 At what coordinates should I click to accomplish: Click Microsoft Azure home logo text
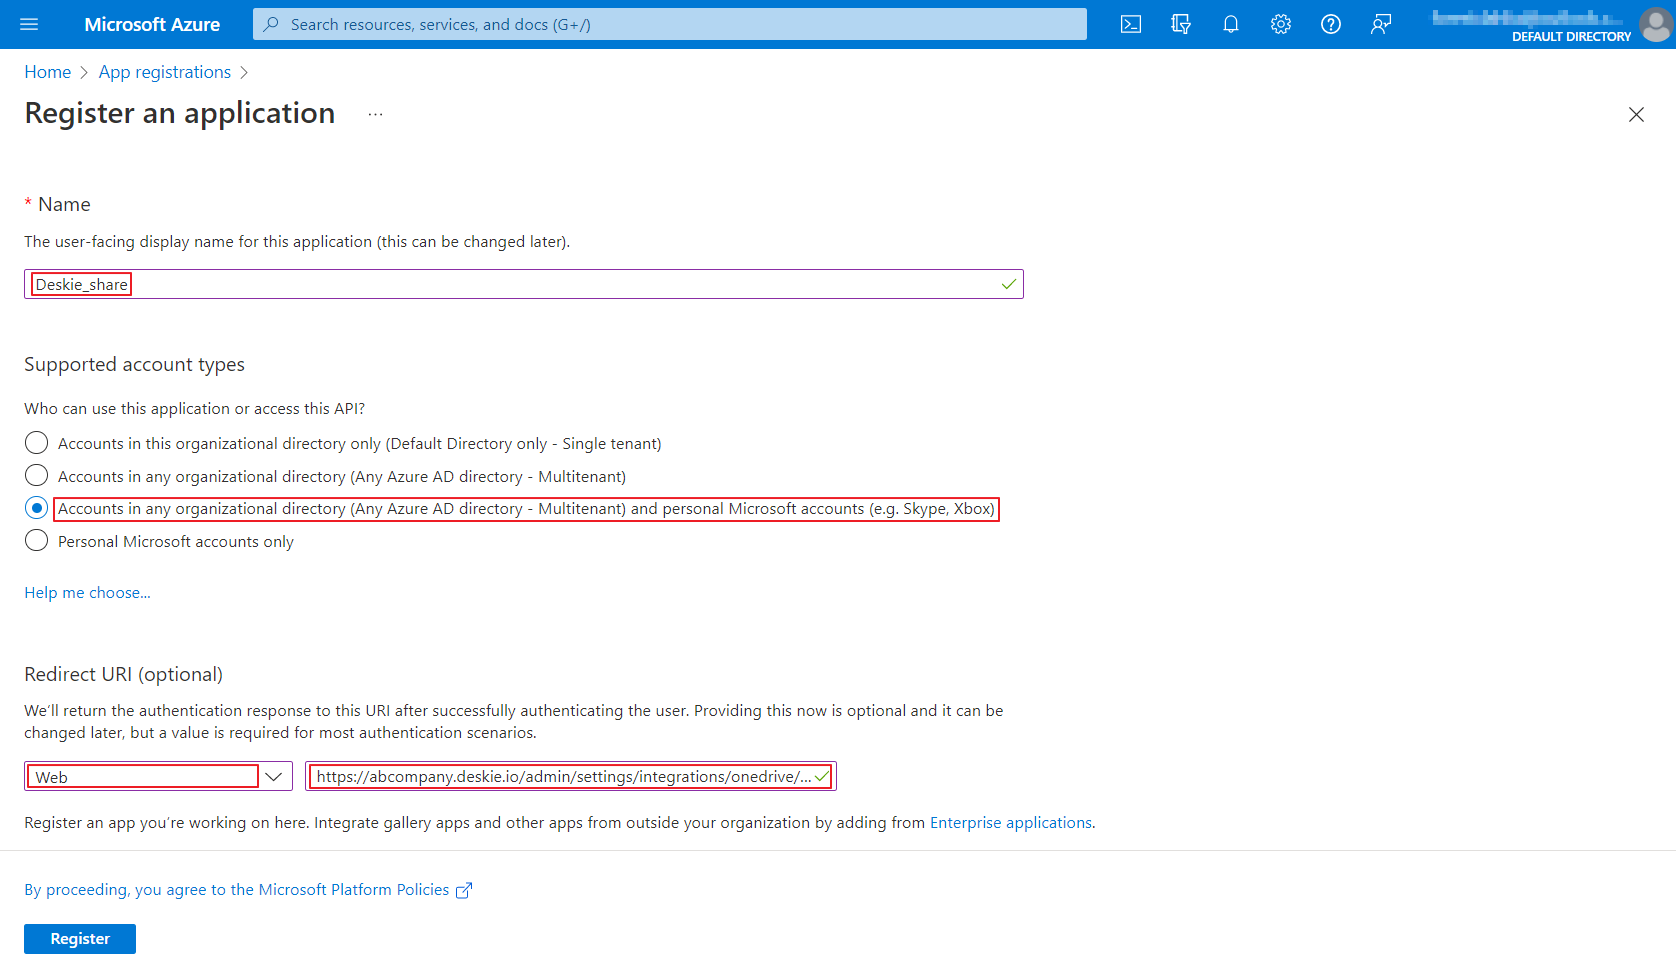click(x=152, y=24)
